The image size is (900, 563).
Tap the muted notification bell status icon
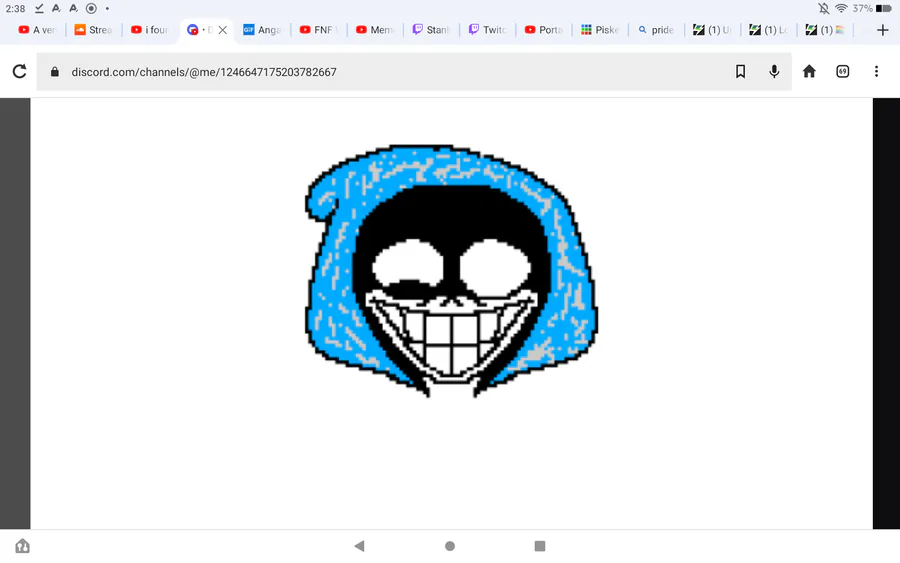click(x=824, y=8)
